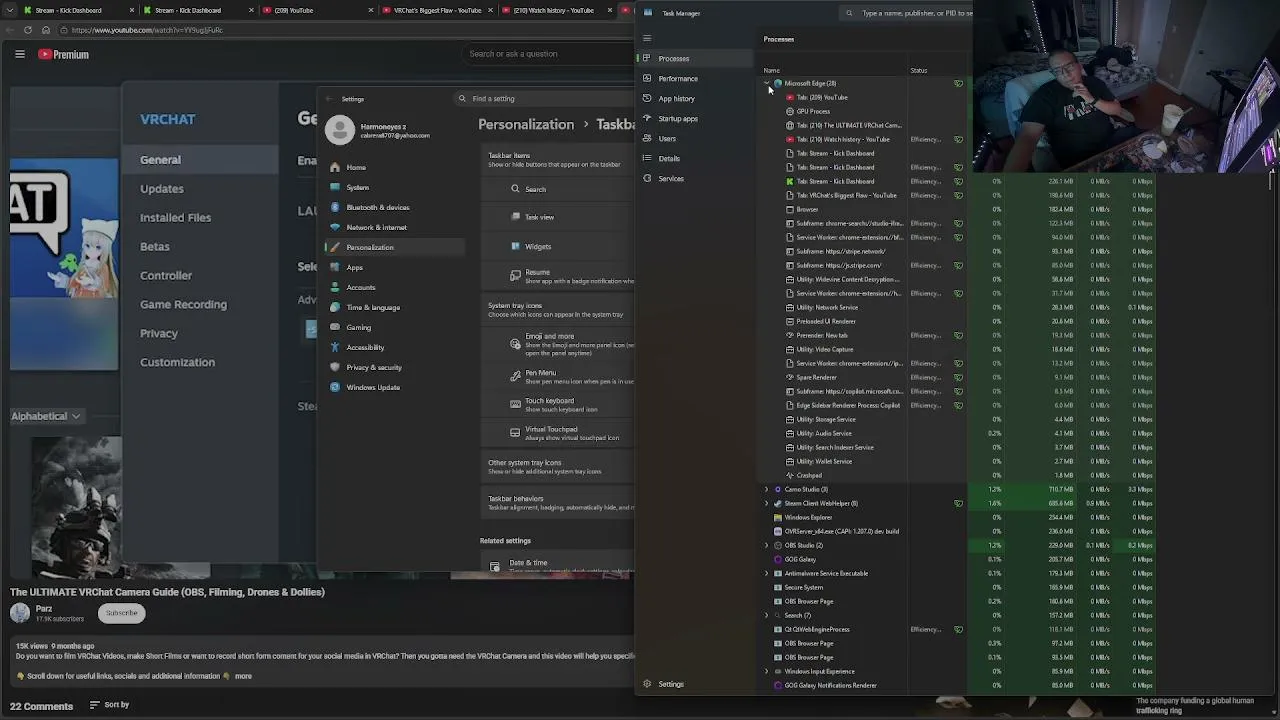Expand the Camo Studio process group
This screenshot has width=1280, height=720.
767,489
